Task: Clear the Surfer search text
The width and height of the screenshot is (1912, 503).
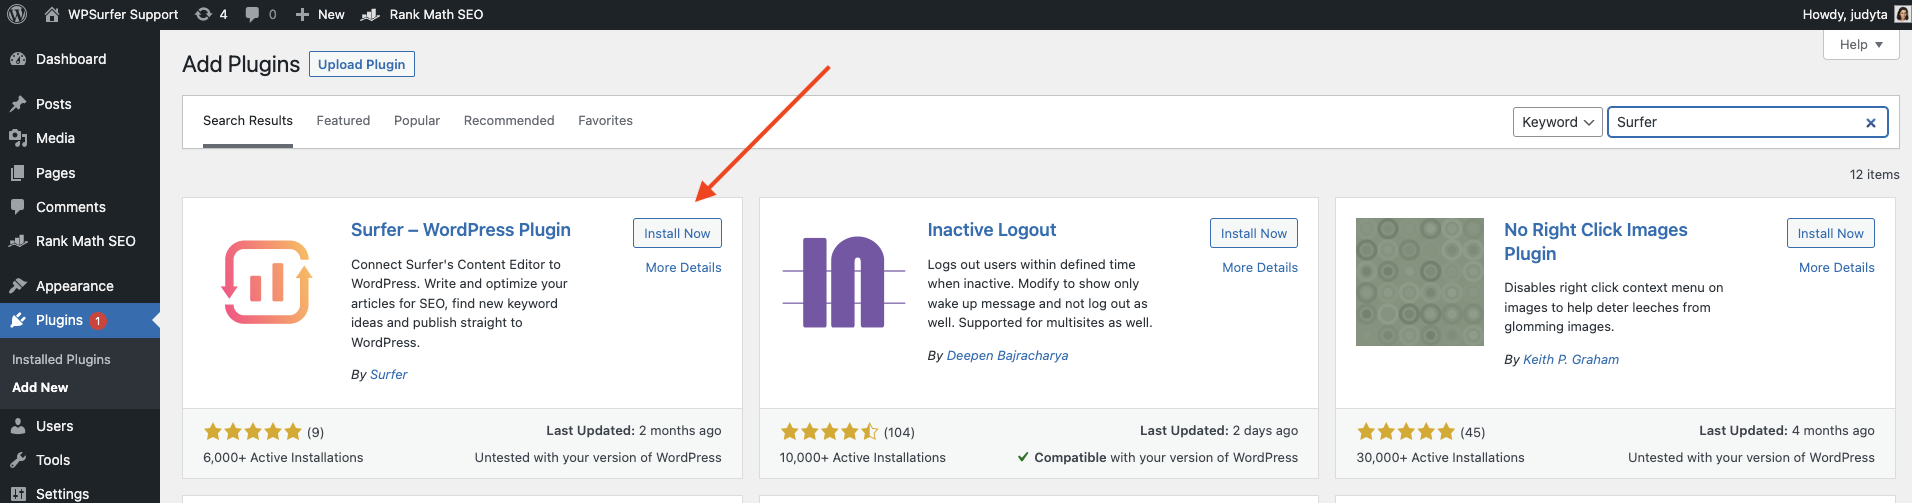Action: tap(1870, 123)
